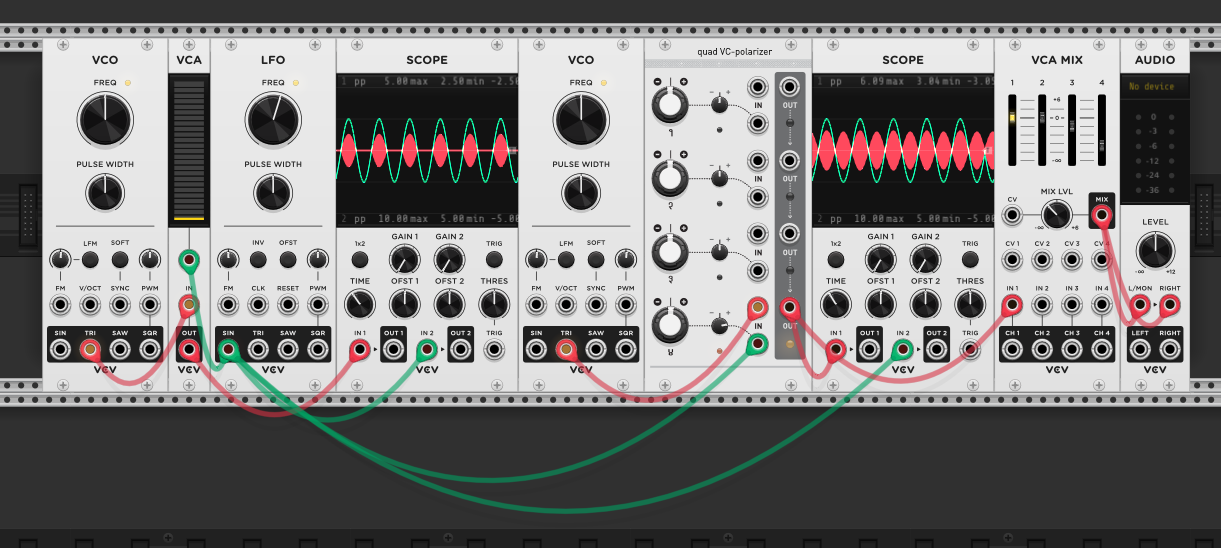Click the GAIN 1 knob on first SCOPE
The image size is (1221, 548).
[x=404, y=260]
